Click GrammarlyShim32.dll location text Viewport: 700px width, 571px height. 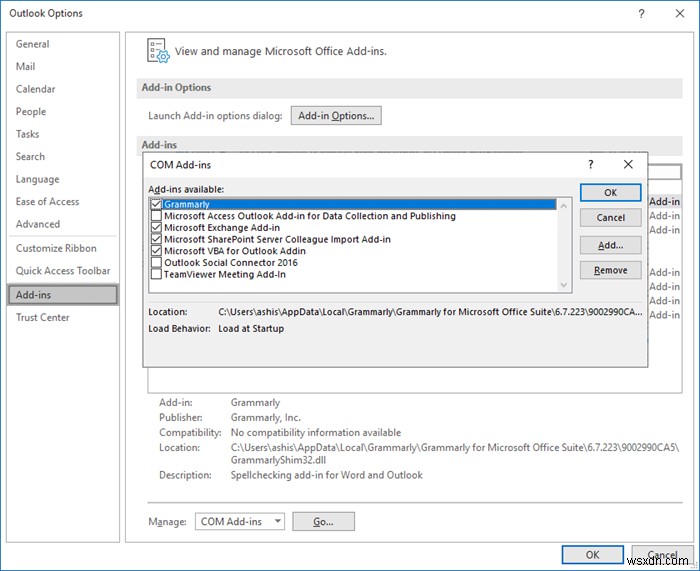point(278,460)
